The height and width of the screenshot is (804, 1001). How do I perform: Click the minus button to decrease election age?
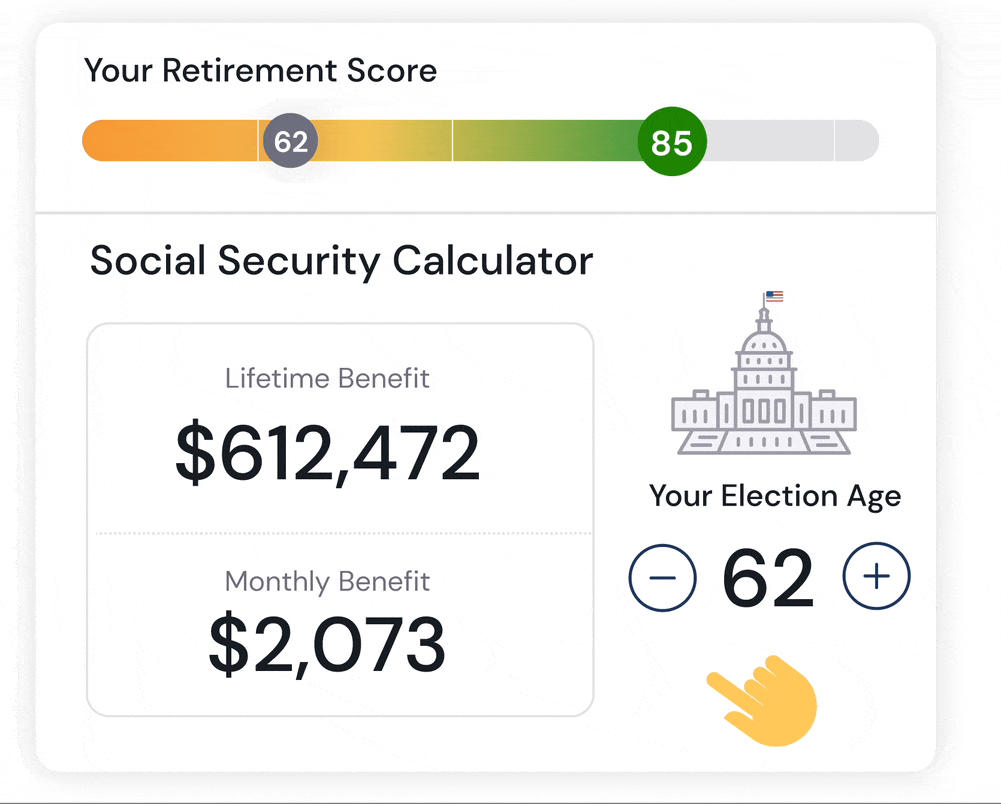coord(662,577)
